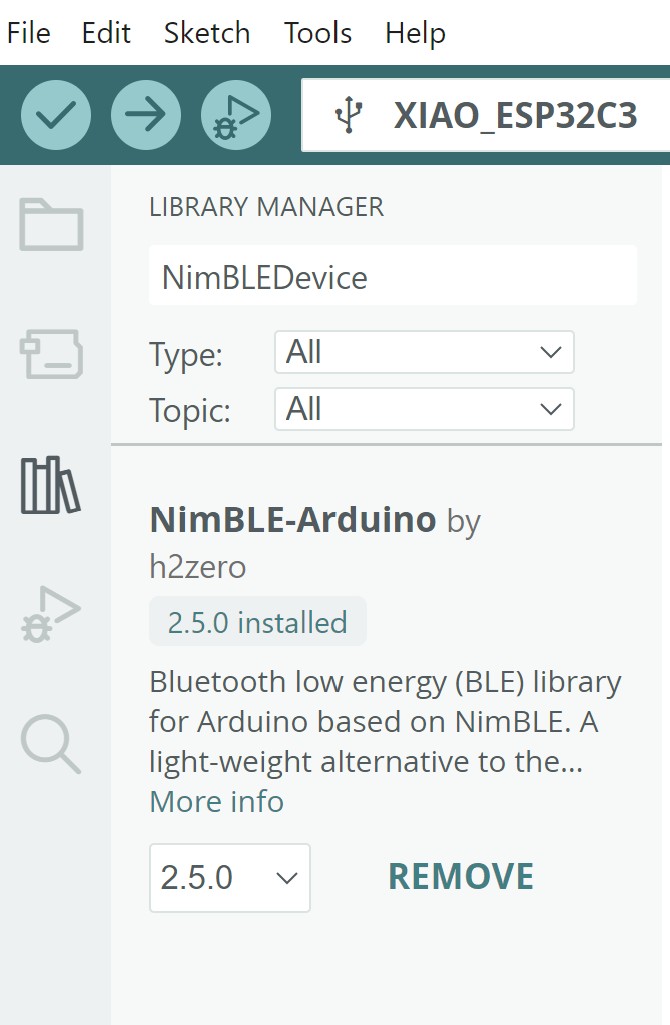Open the Help menu
The width and height of the screenshot is (670, 1025).
click(415, 33)
